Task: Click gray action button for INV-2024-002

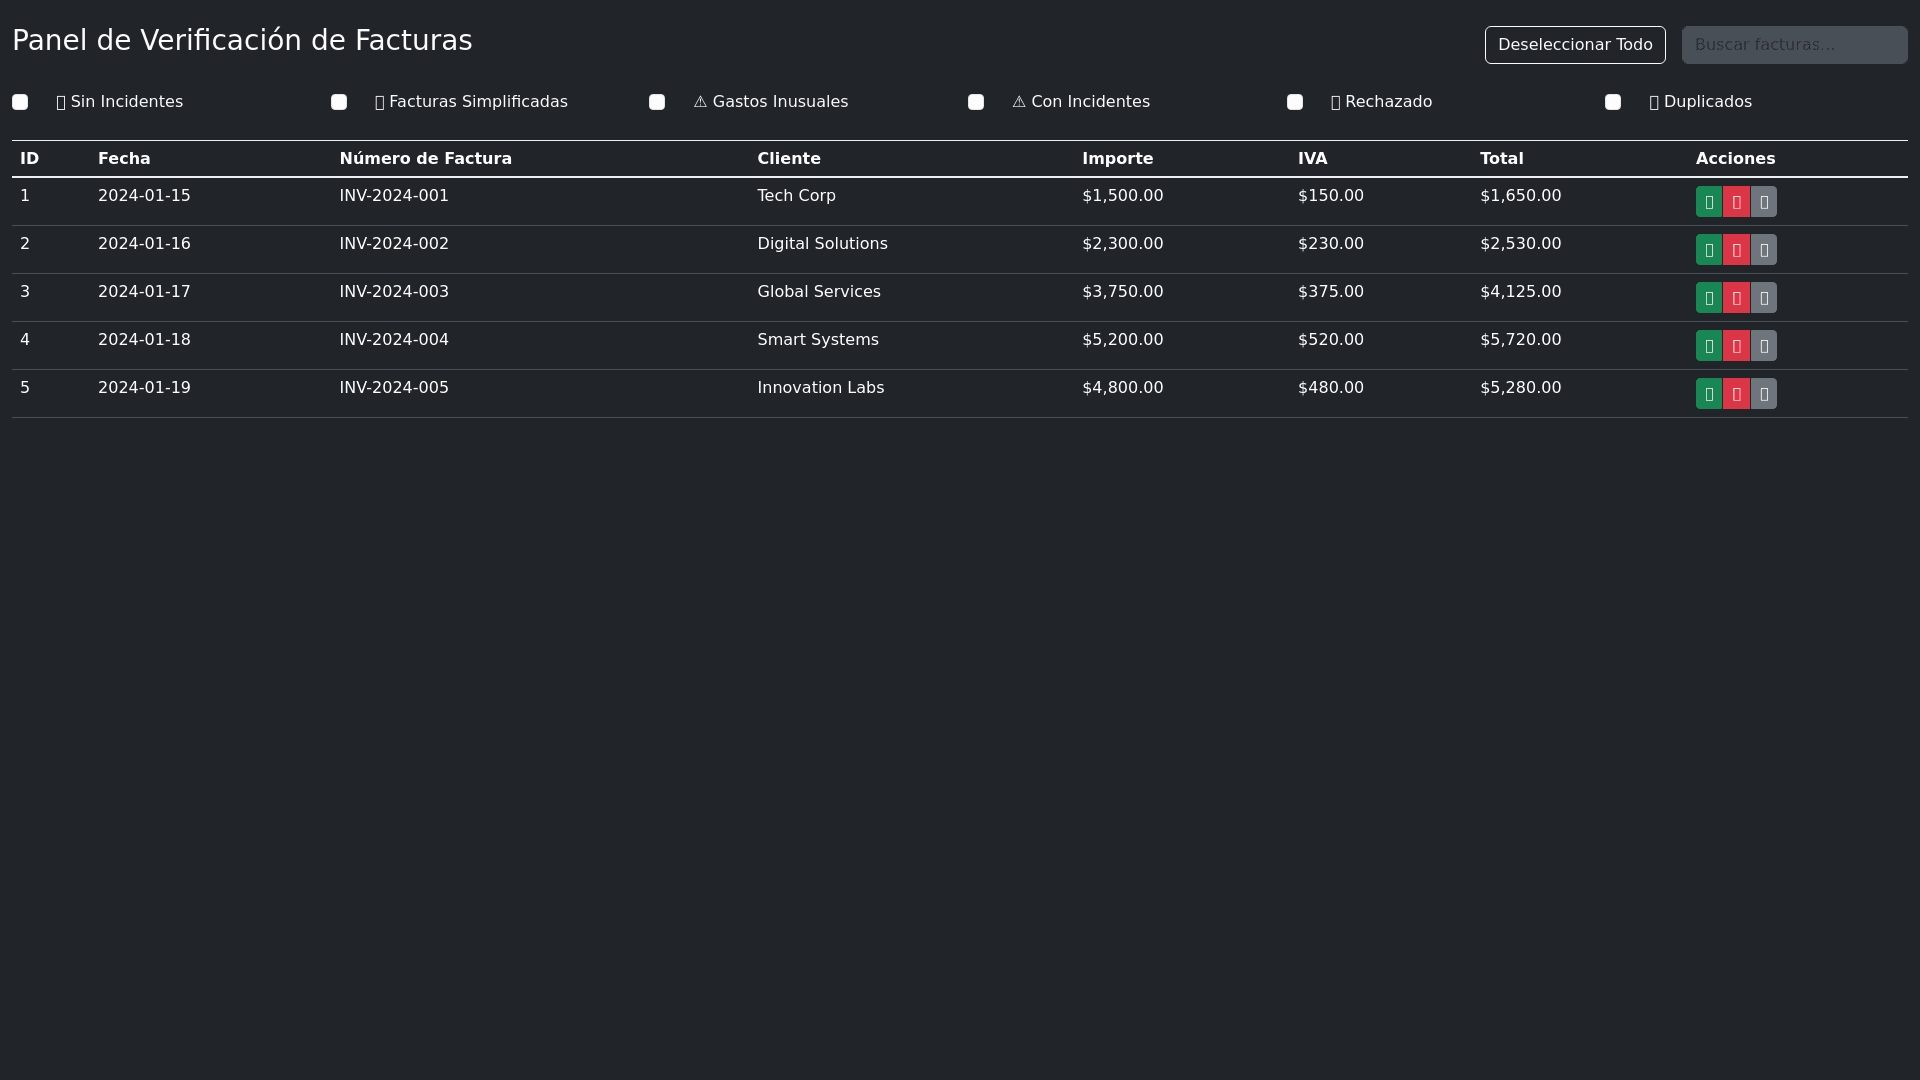Action: [x=1764, y=250]
